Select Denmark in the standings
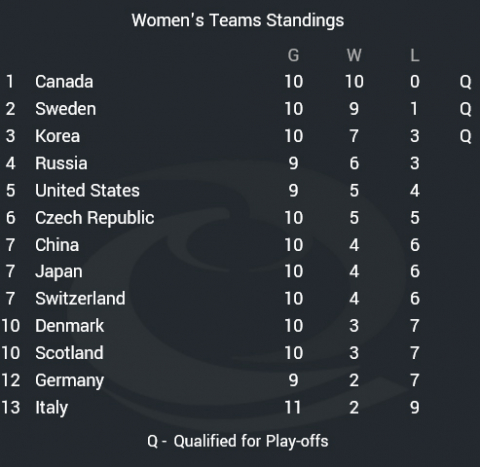Viewport: 480px width, 467px height. click(x=70, y=326)
